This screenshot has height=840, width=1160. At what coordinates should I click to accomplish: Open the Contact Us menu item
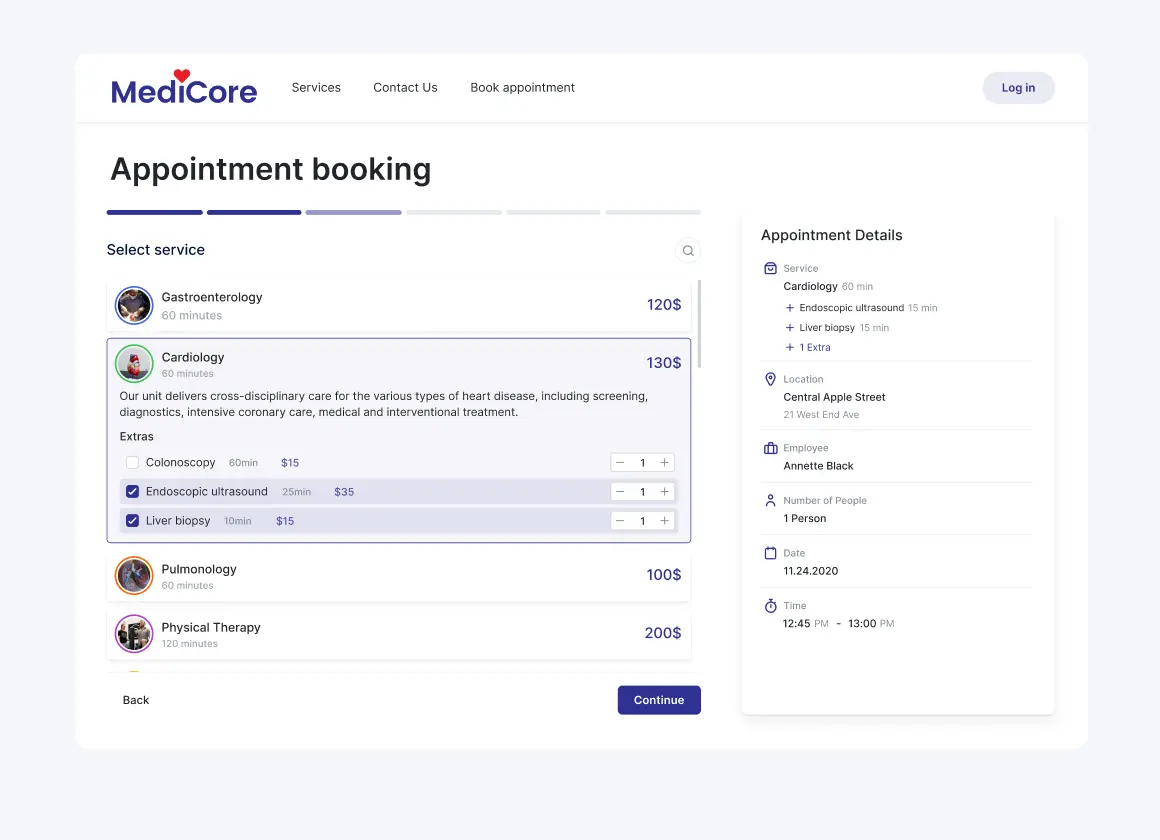pyautogui.click(x=405, y=87)
